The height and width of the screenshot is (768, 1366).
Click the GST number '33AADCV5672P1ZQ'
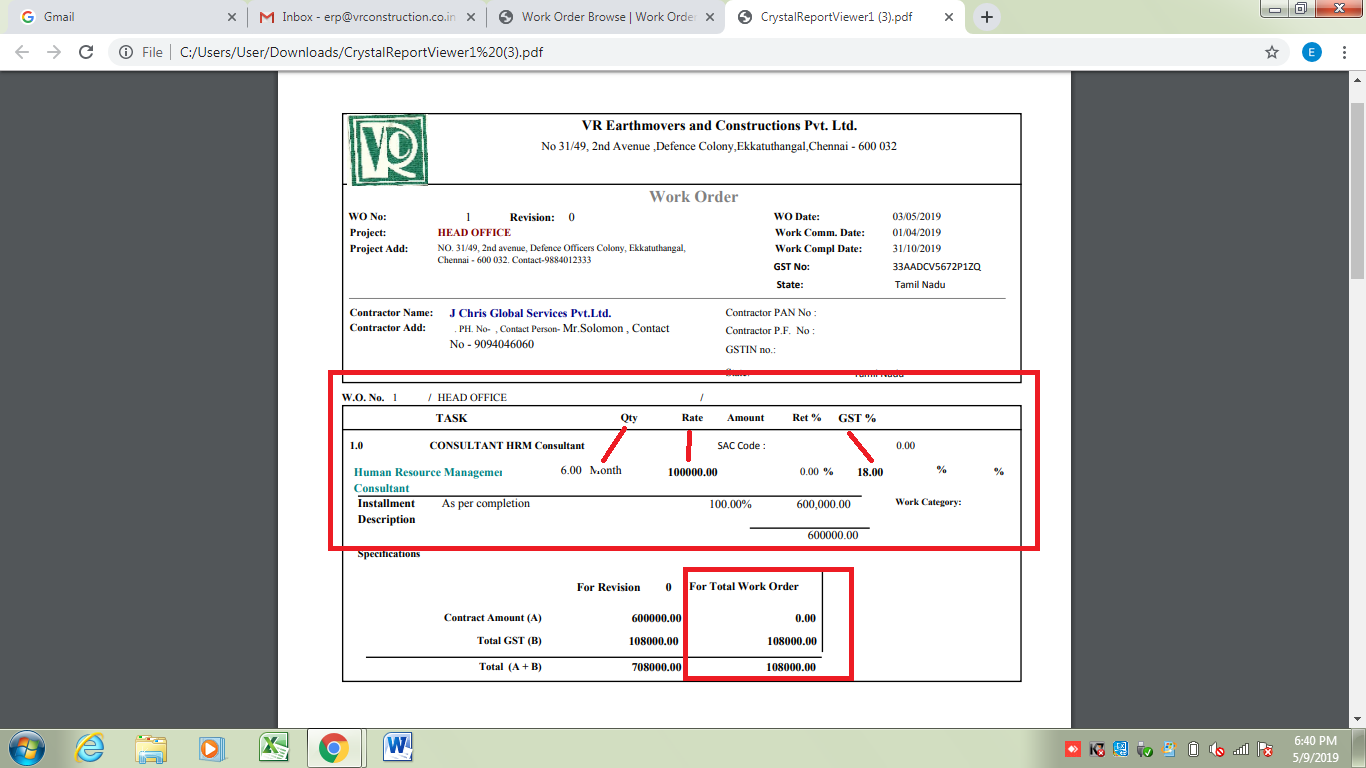(937, 267)
